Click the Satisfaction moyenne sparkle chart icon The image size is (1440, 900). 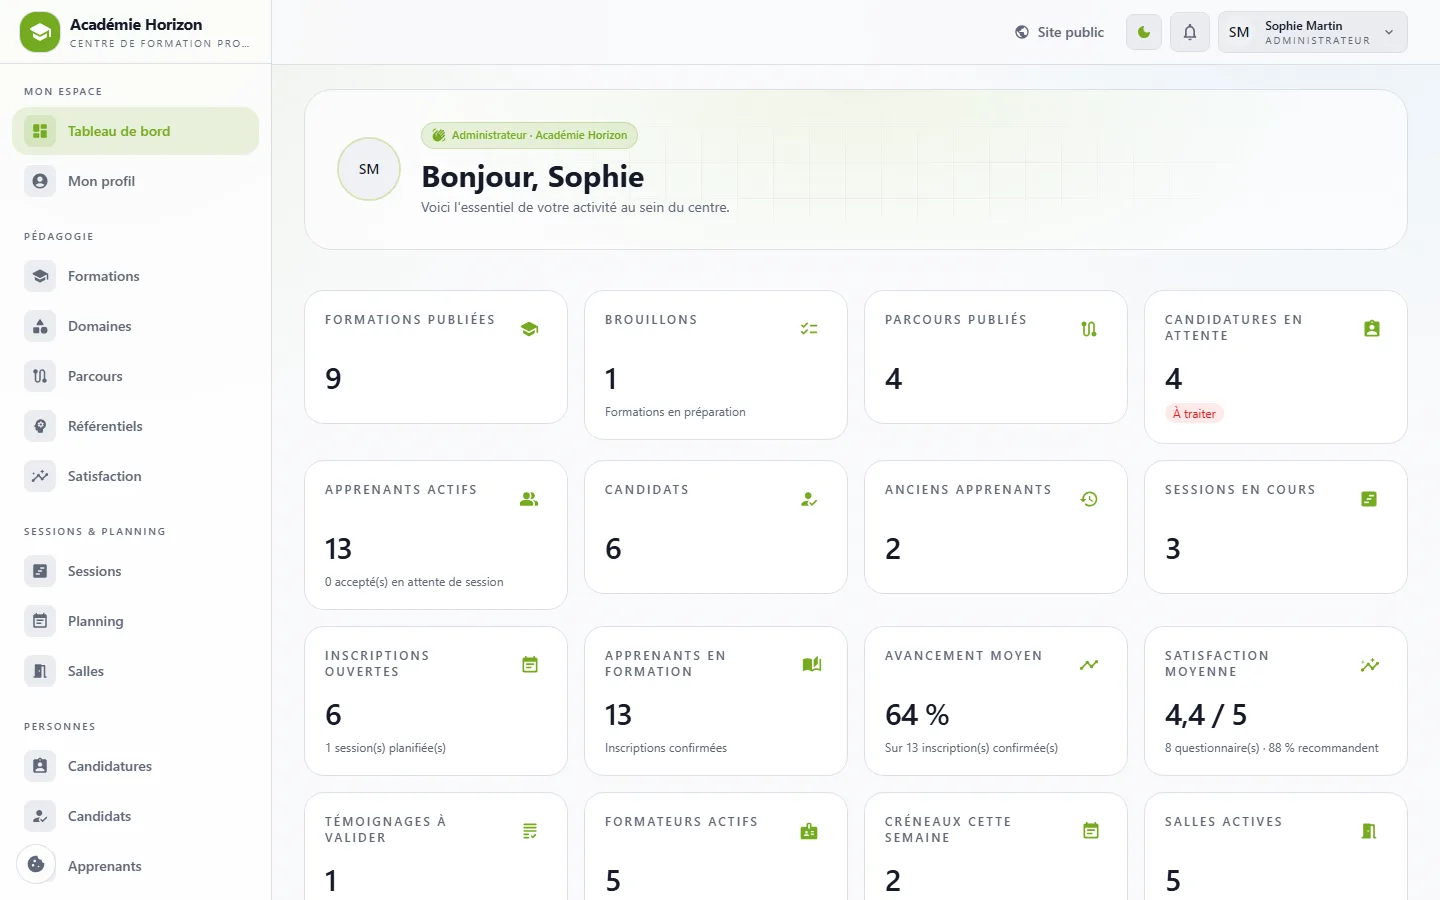[x=1370, y=664]
